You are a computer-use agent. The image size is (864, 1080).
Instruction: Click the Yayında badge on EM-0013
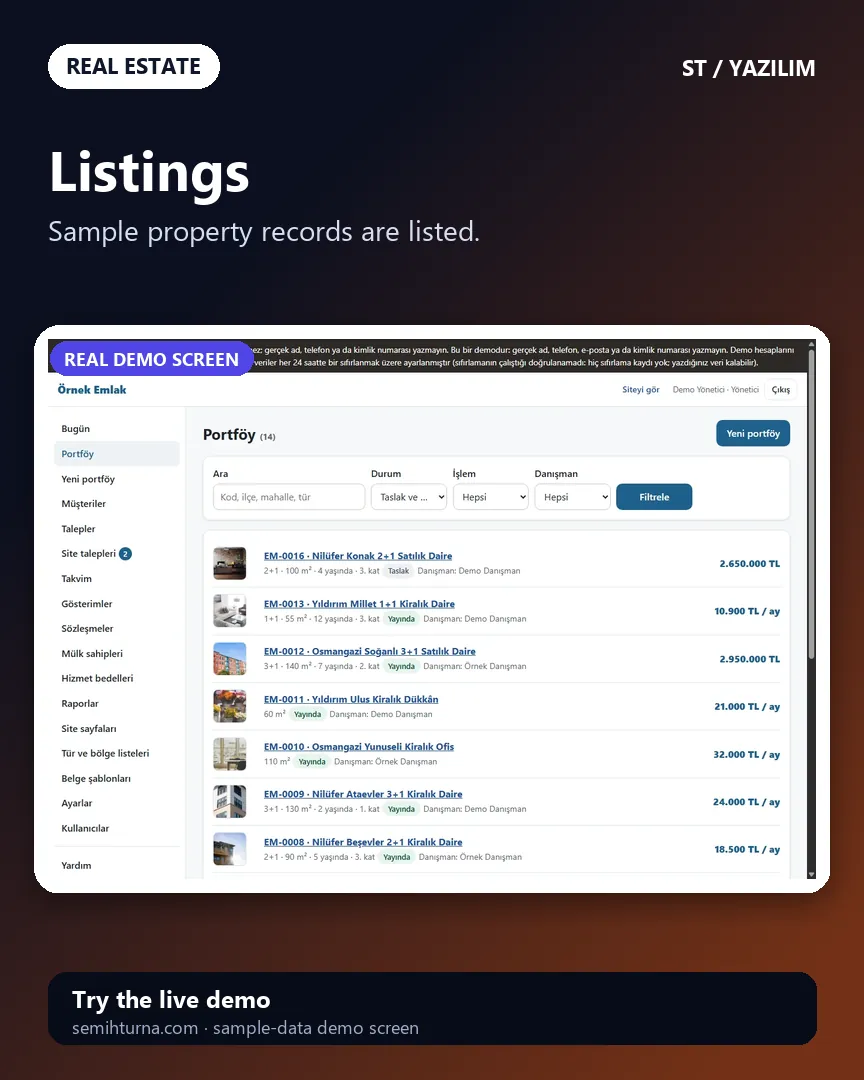point(401,619)
